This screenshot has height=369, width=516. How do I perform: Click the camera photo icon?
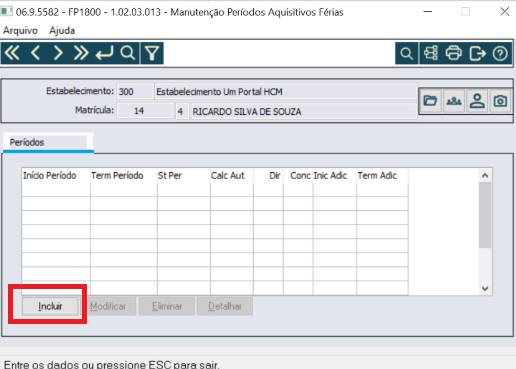[x=500, y=101]
